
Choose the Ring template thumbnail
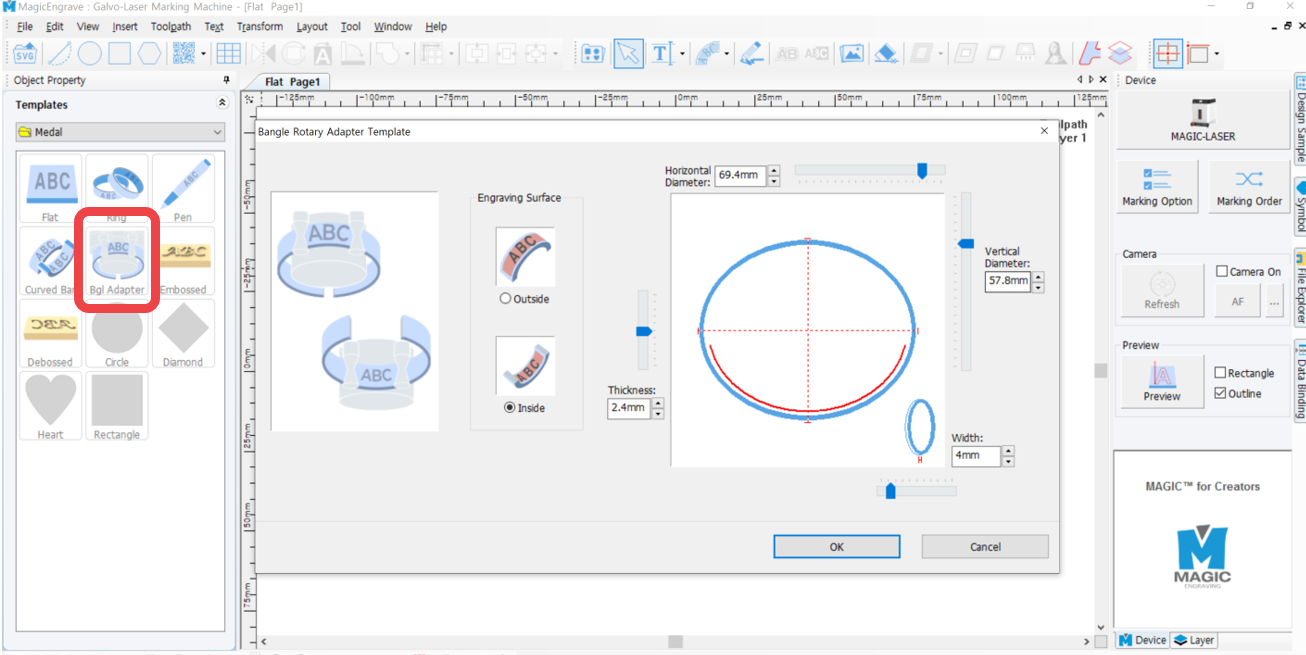117,188
